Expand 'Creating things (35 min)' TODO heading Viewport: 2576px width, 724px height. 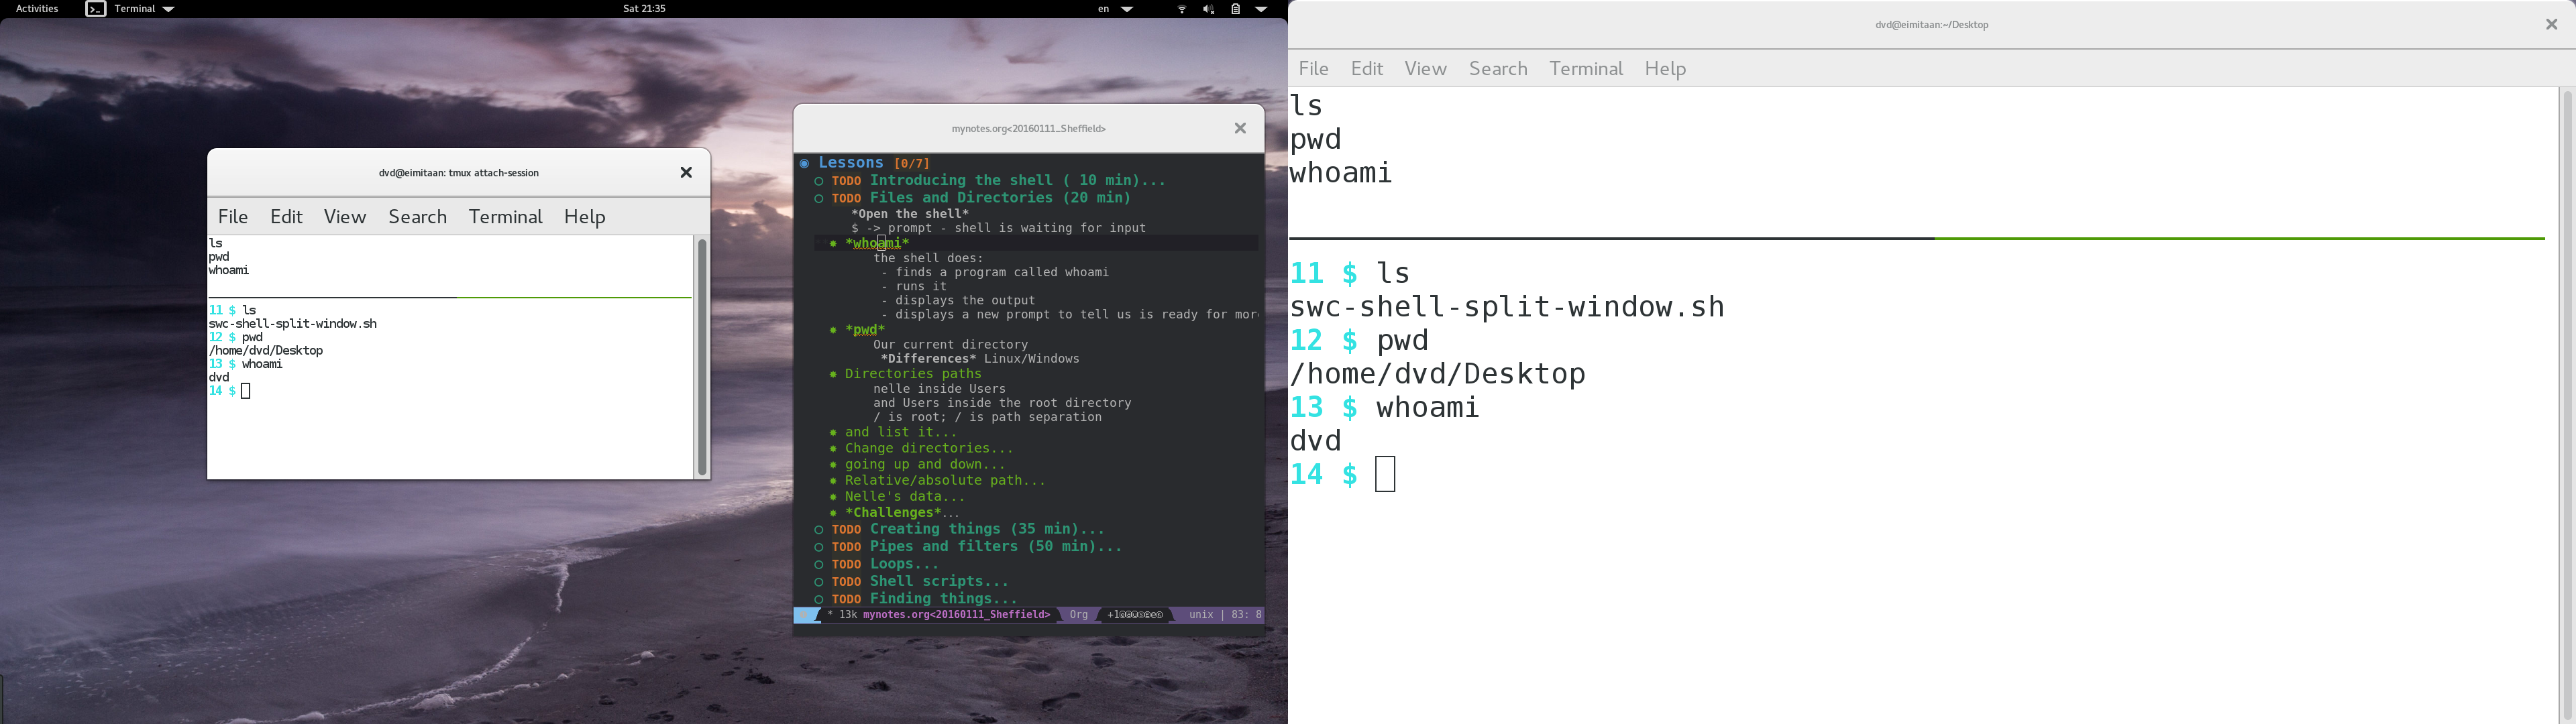[987, 529]
